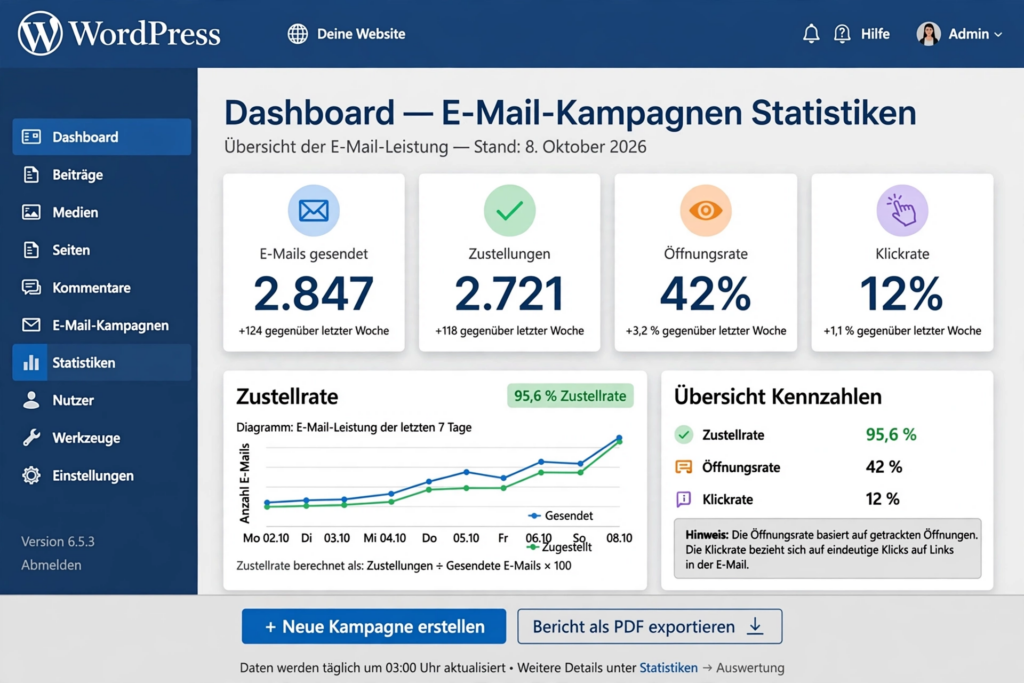Expand the Admin account dropdown arrow

point(998,35)
